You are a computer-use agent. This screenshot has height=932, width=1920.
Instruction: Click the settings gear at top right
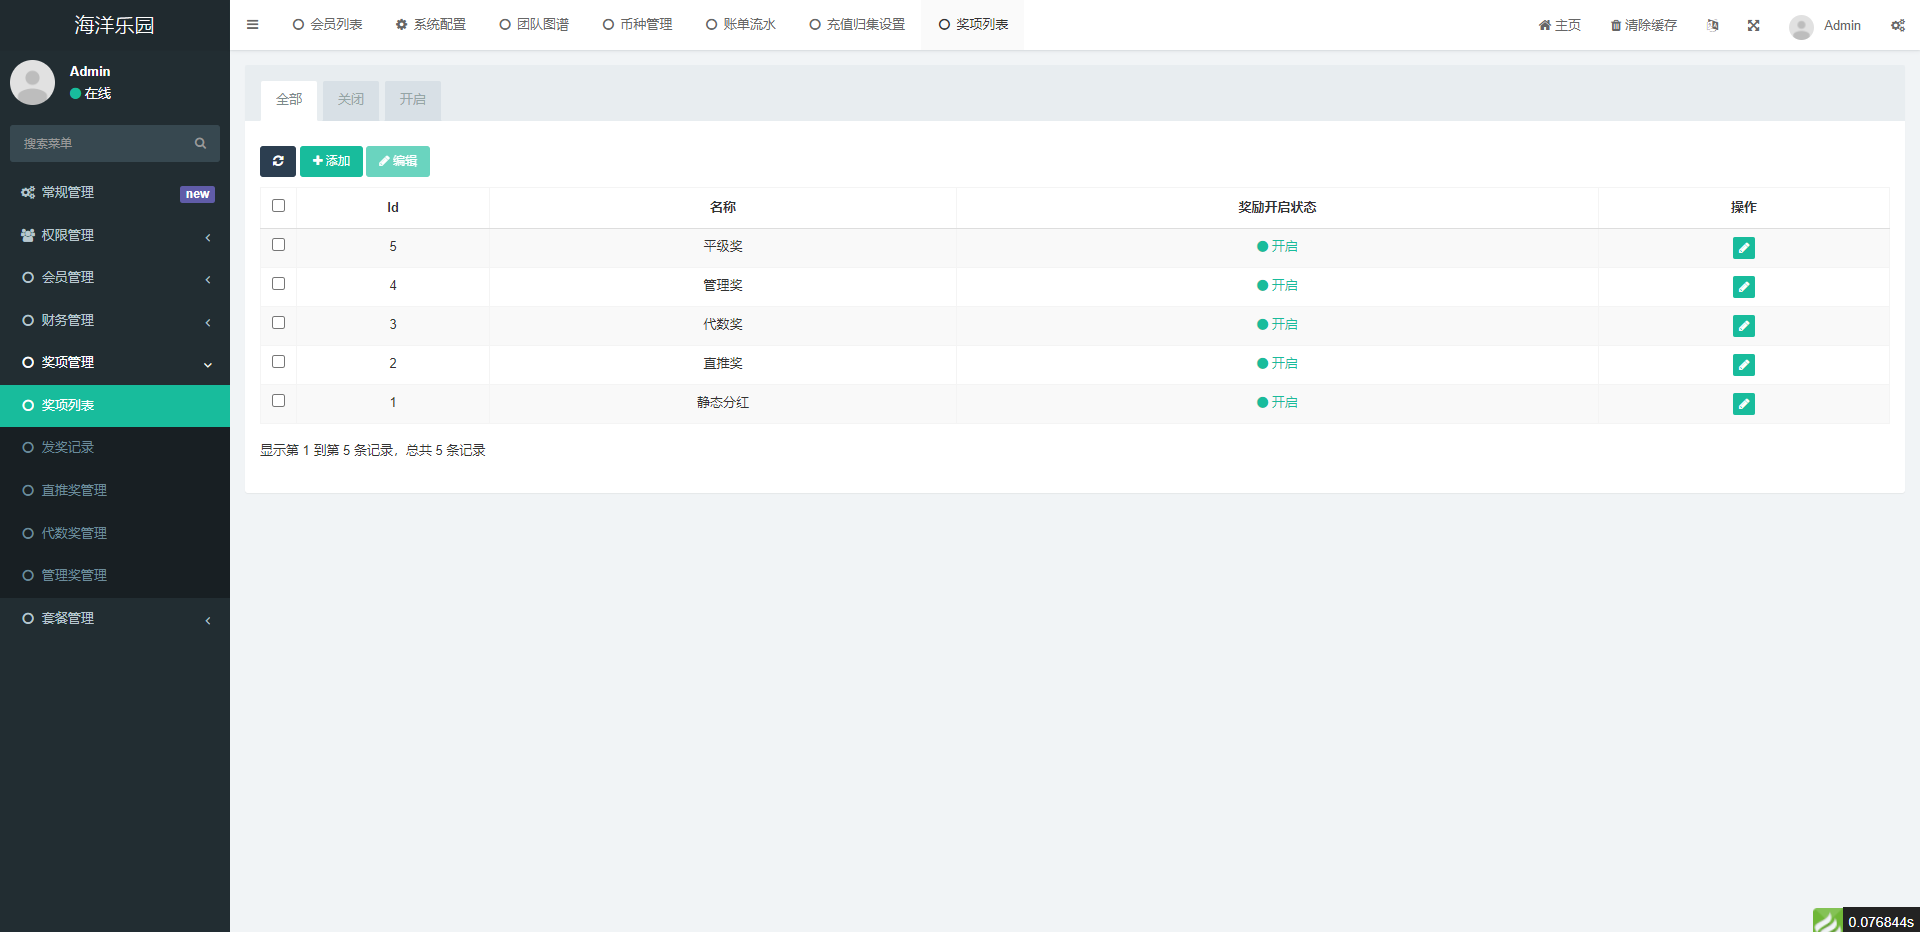pyautogui.click(x=1898, y=25)
